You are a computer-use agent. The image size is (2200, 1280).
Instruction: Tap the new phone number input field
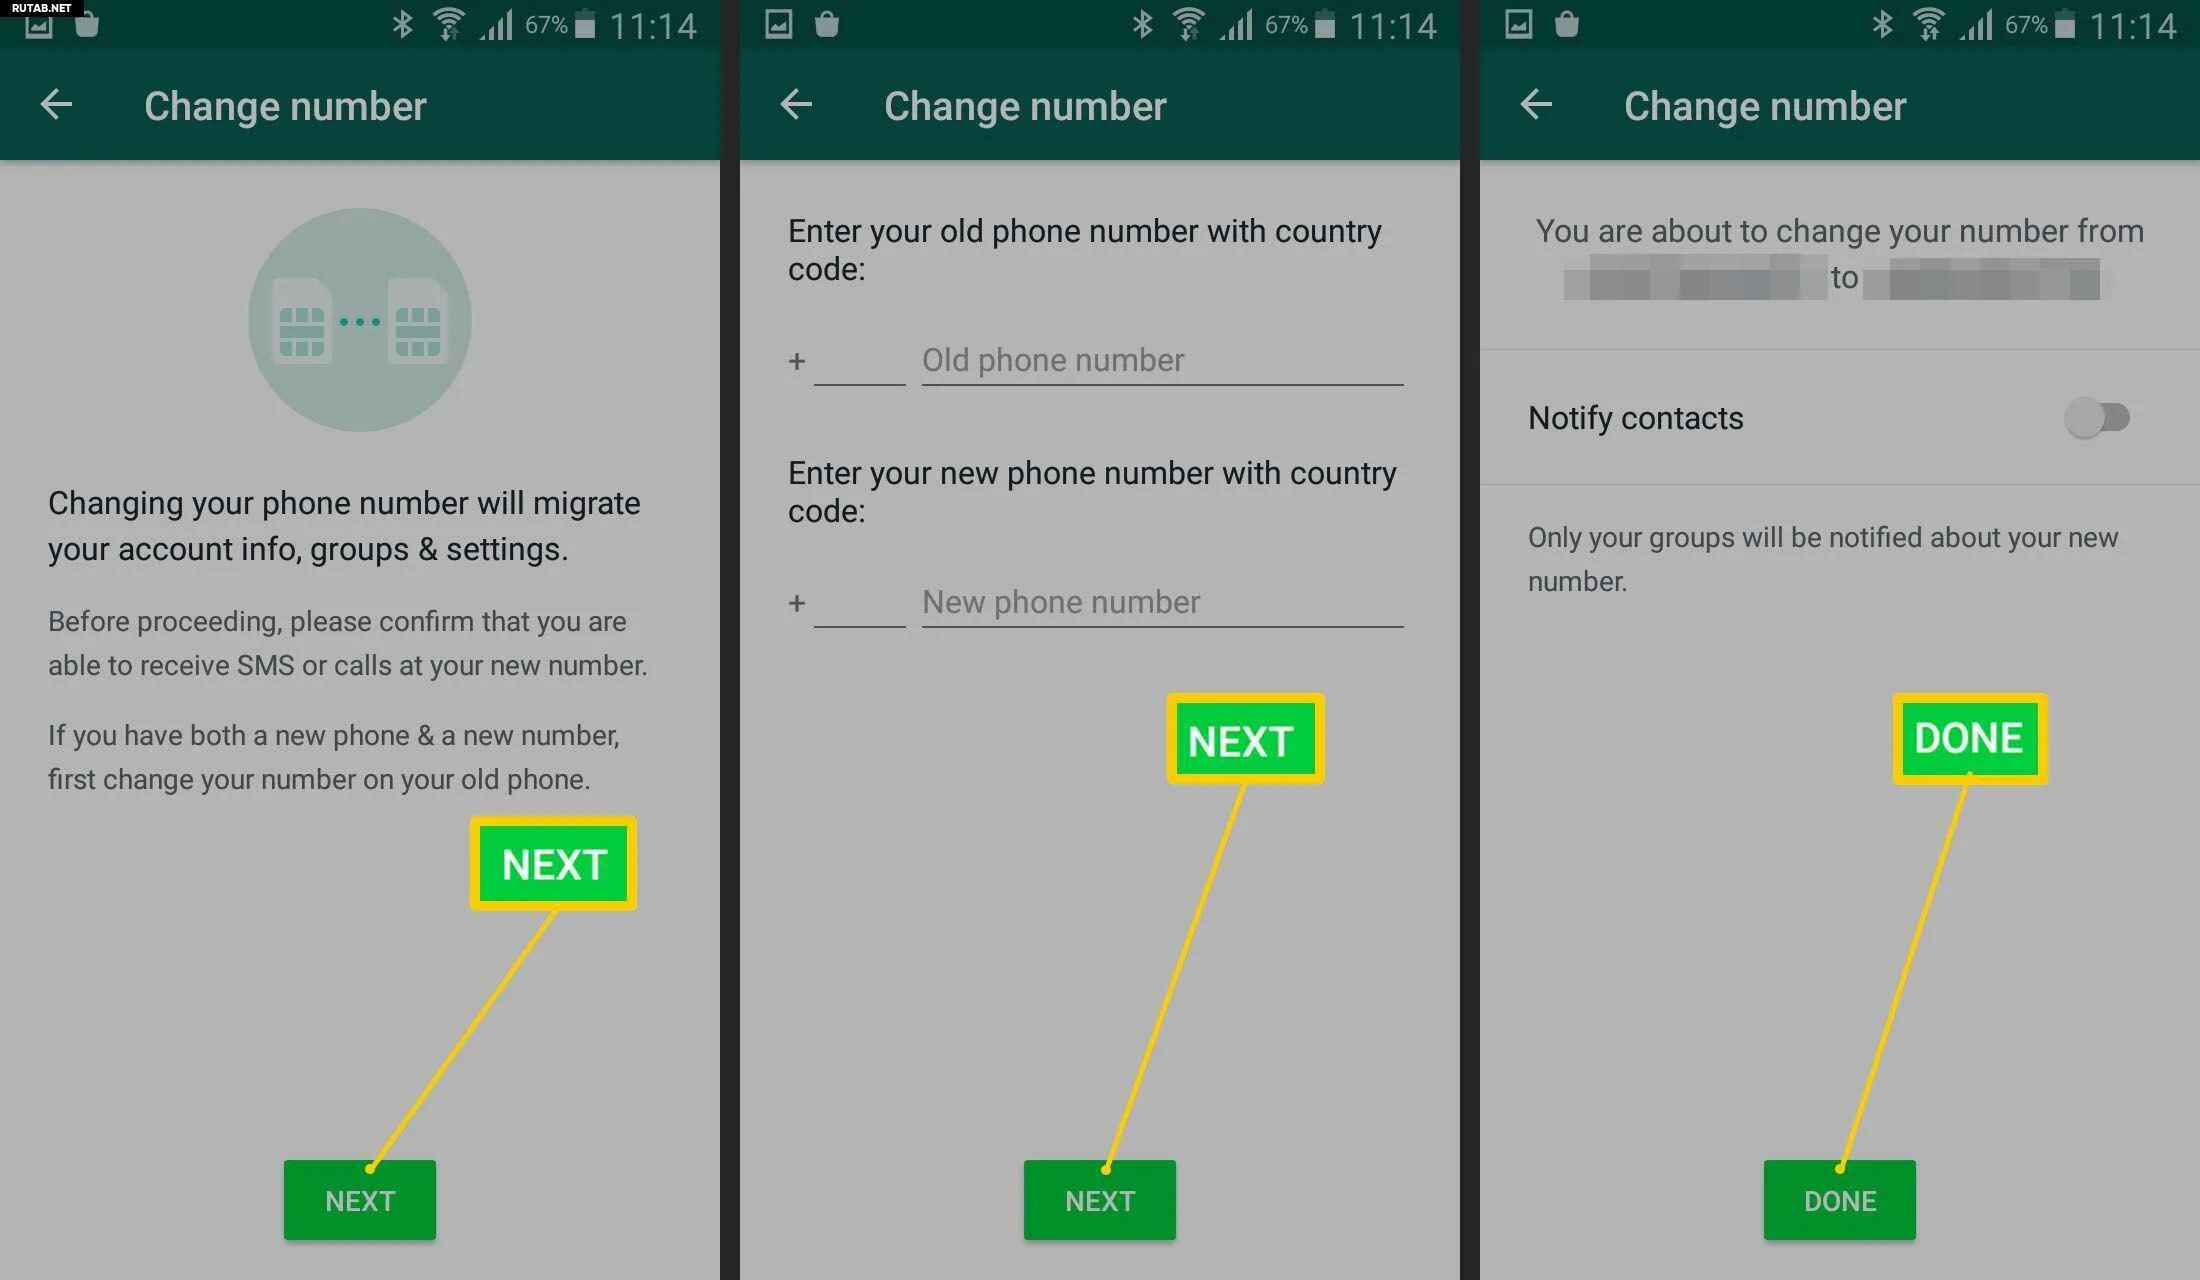pyautogui.click(x=1162, y=602)
